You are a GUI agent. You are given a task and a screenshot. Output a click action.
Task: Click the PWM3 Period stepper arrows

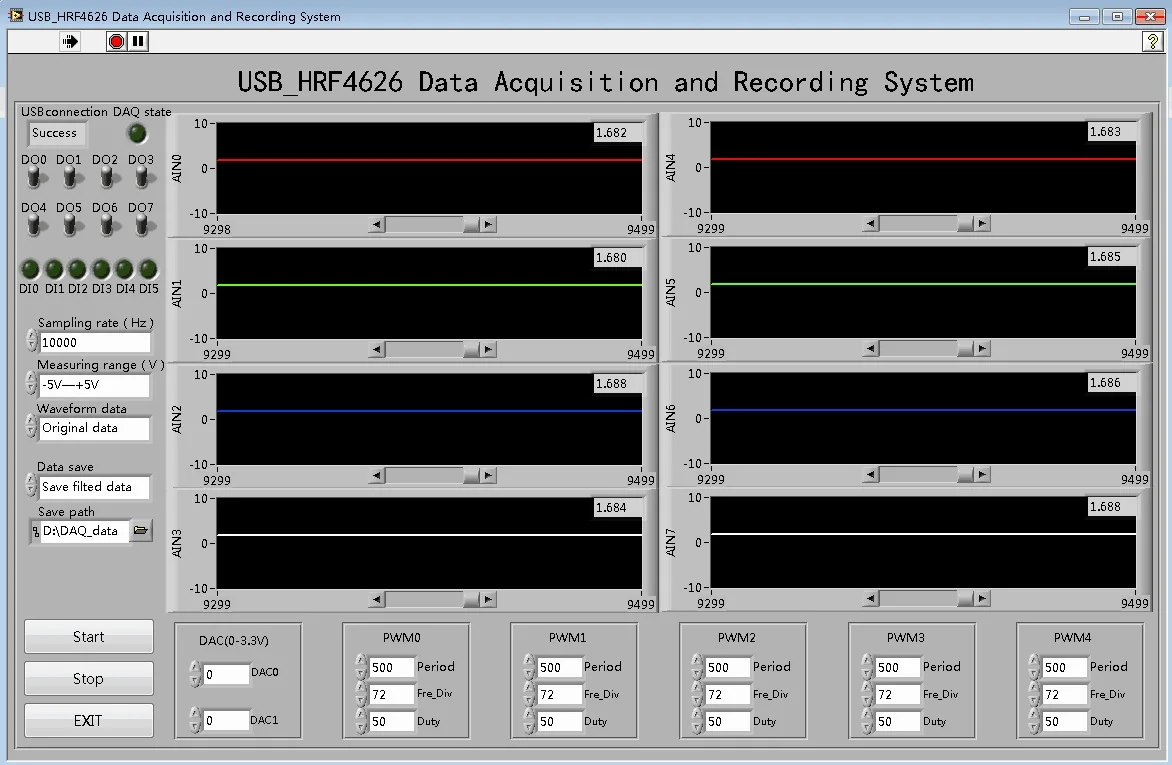tap(867, 666)
